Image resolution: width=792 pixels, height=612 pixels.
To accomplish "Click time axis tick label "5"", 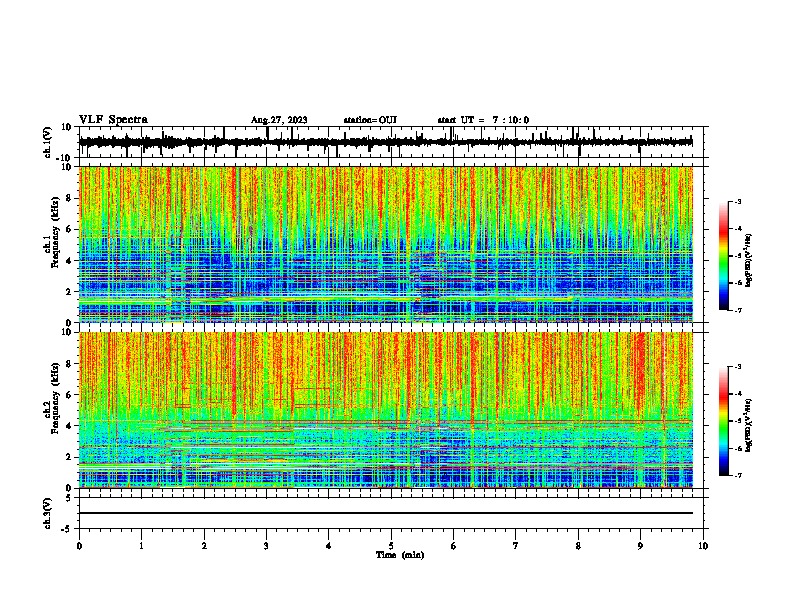I will pos(391,546).
